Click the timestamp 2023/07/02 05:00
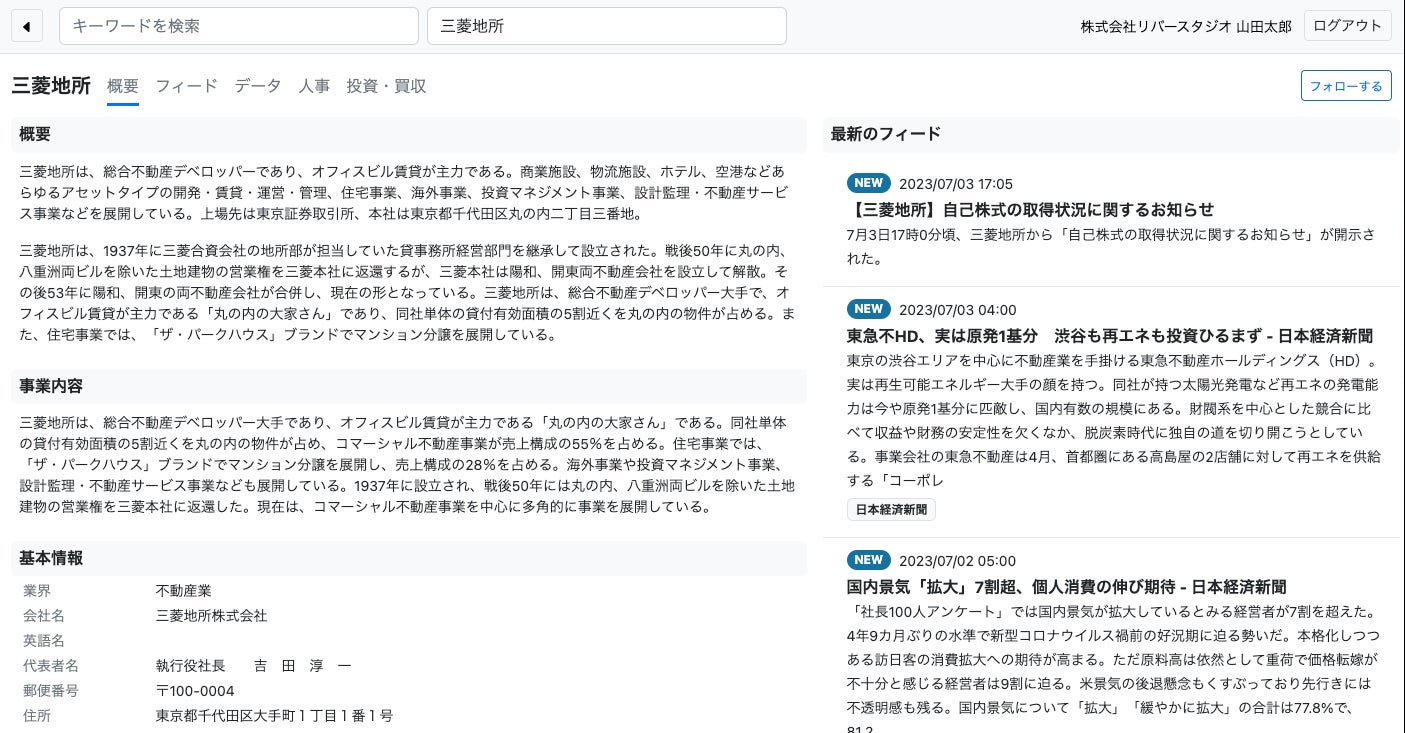 (x=958, y=561)
